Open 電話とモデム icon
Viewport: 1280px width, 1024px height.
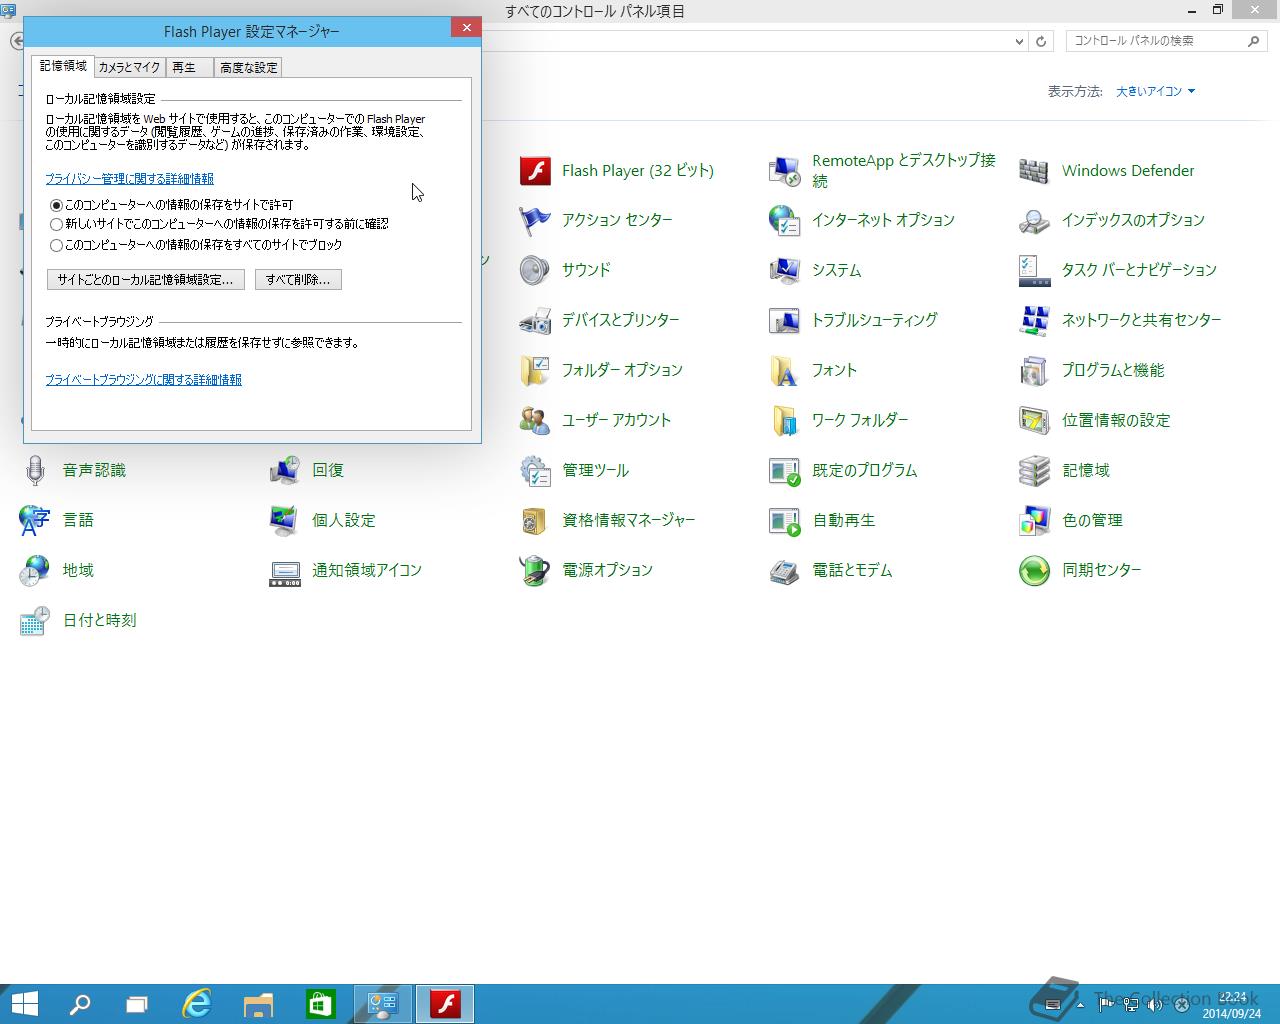click(x=785, y=571)
